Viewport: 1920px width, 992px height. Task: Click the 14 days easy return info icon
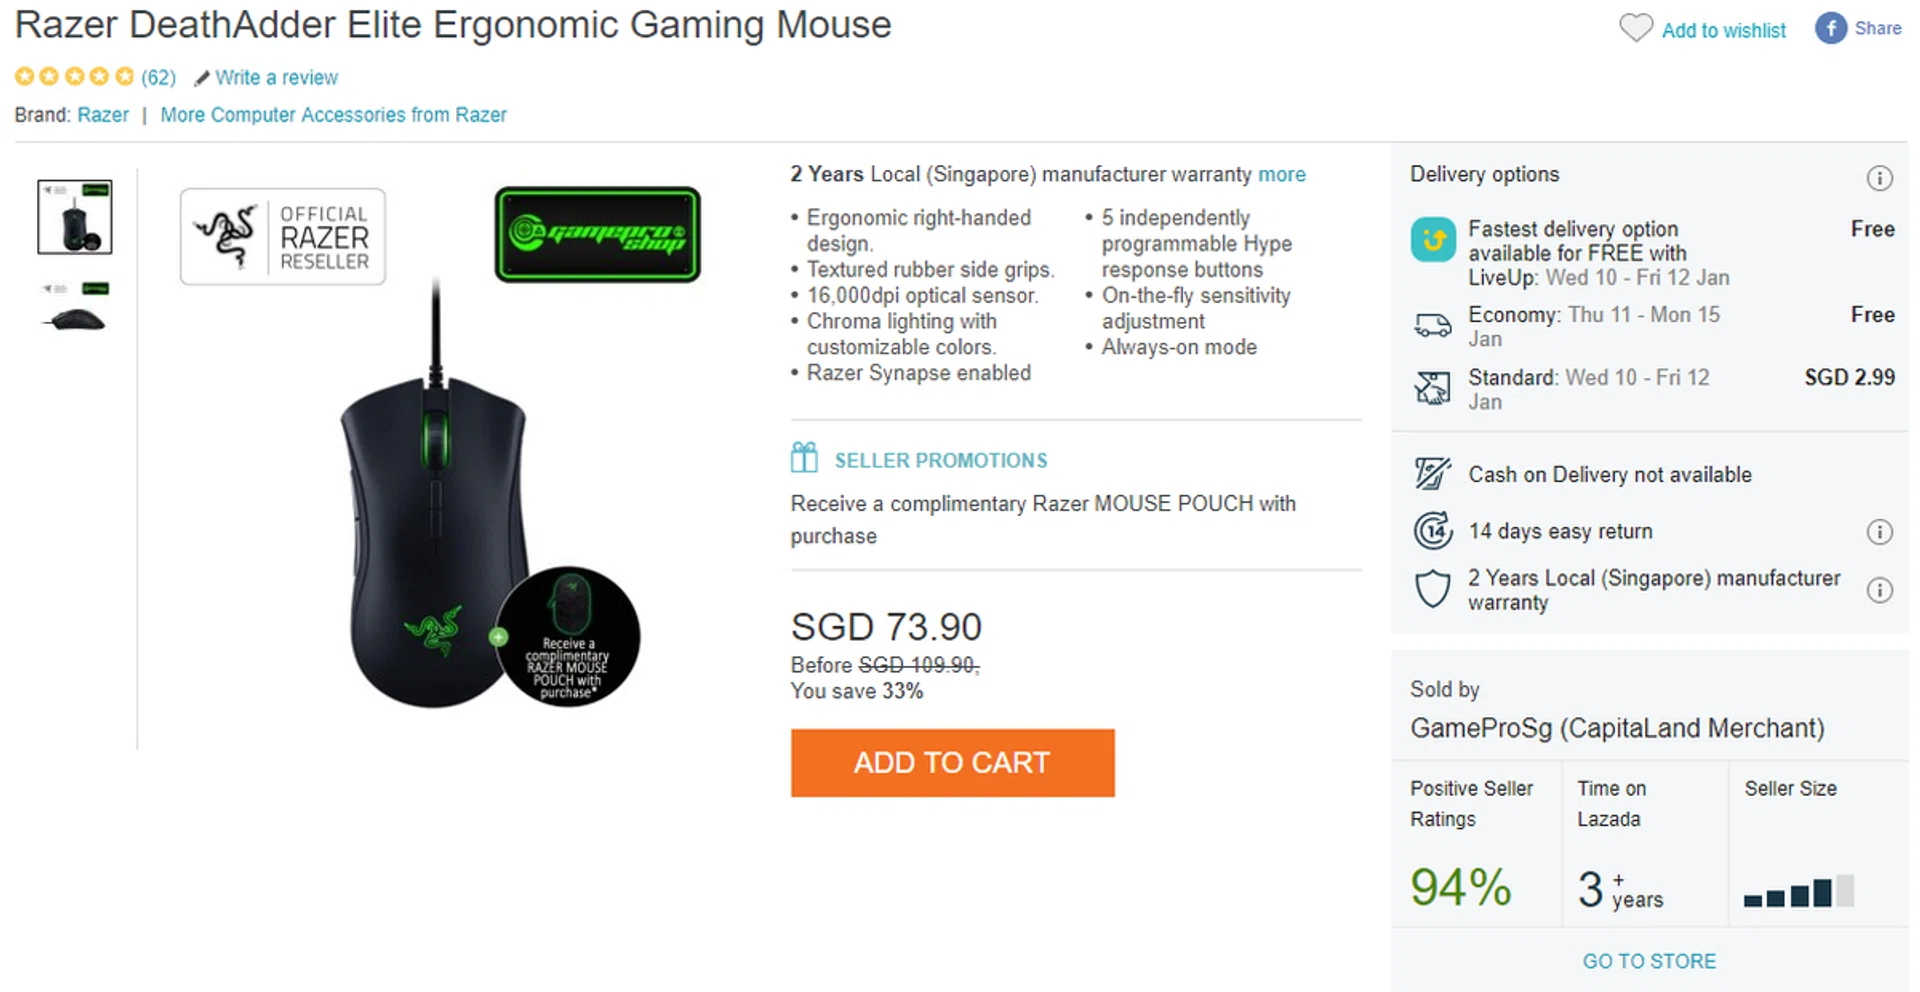(x=1879, y=532)
